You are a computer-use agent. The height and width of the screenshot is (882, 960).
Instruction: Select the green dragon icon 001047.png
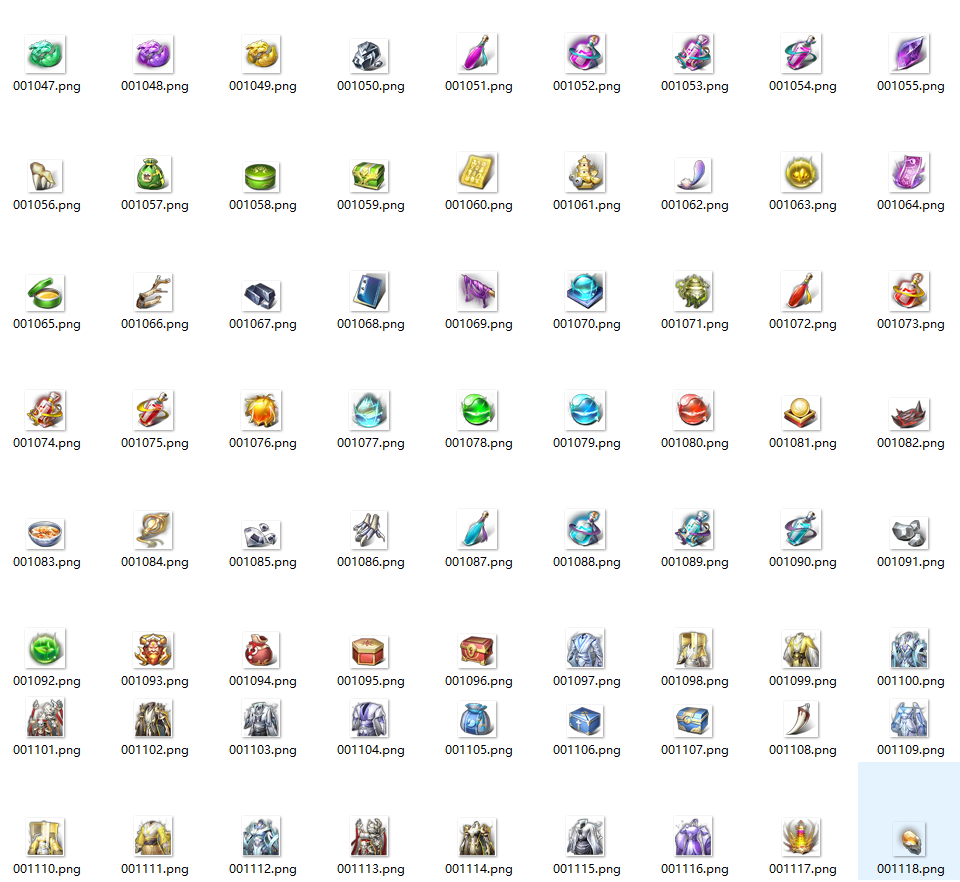tap(45, 53)
